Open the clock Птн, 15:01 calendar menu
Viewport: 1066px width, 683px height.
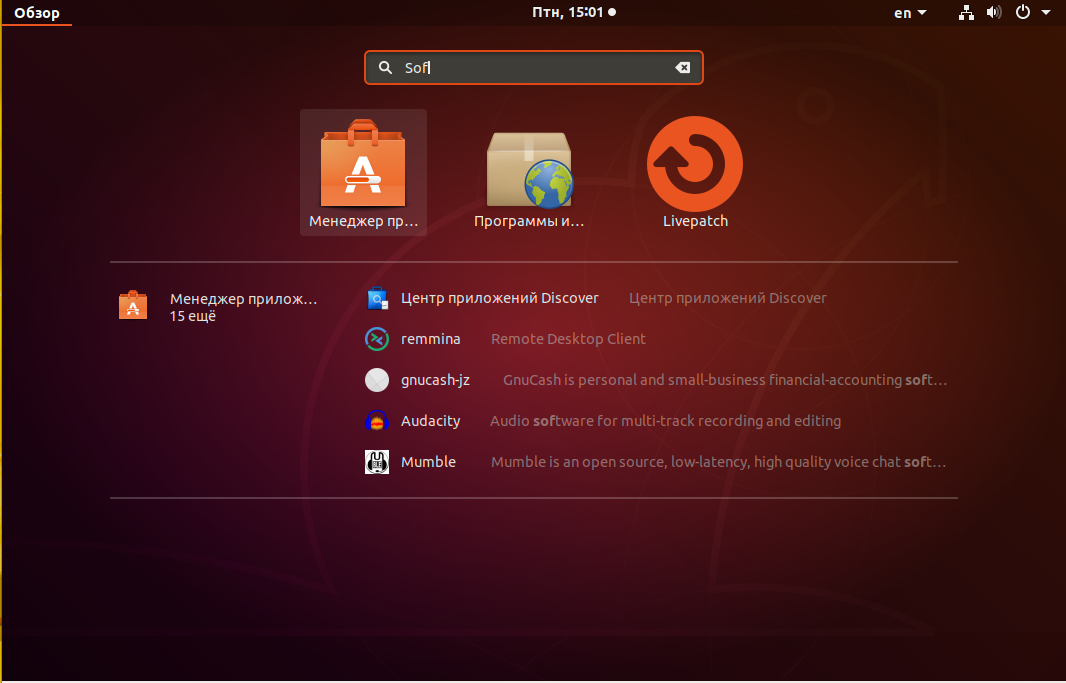pyautogui.click(x=574, y=12)
